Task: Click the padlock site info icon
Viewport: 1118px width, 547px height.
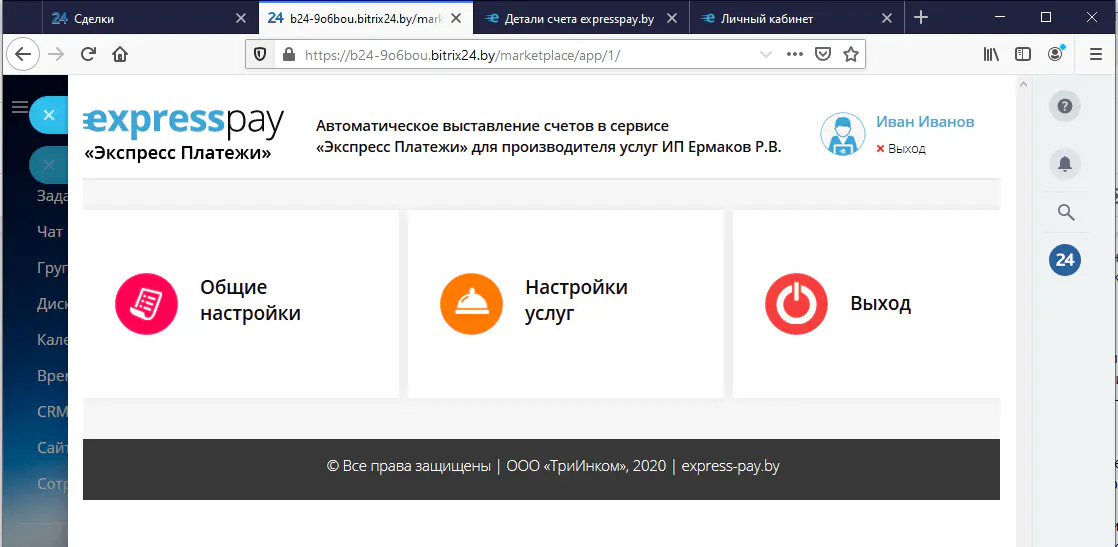Action: click(x=289, y=54)
